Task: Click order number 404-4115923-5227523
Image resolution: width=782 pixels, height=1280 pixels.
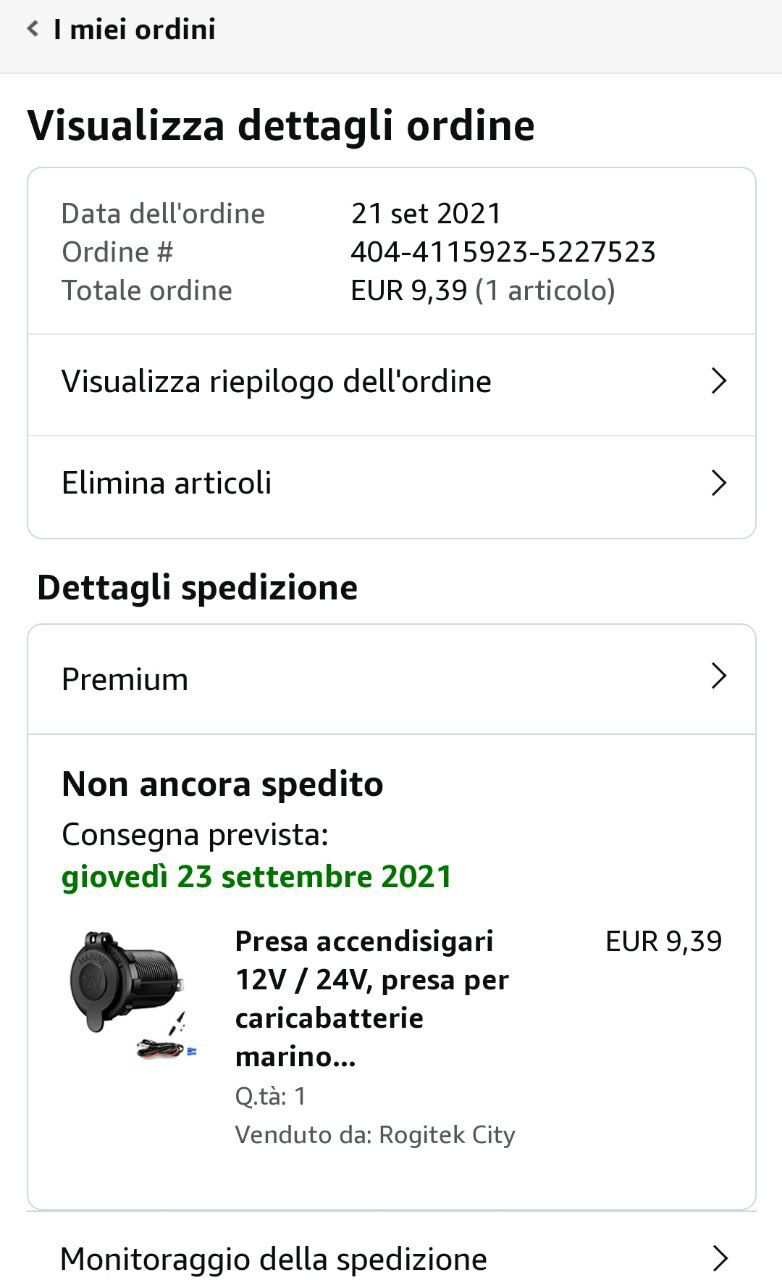Action: [503, 252]
